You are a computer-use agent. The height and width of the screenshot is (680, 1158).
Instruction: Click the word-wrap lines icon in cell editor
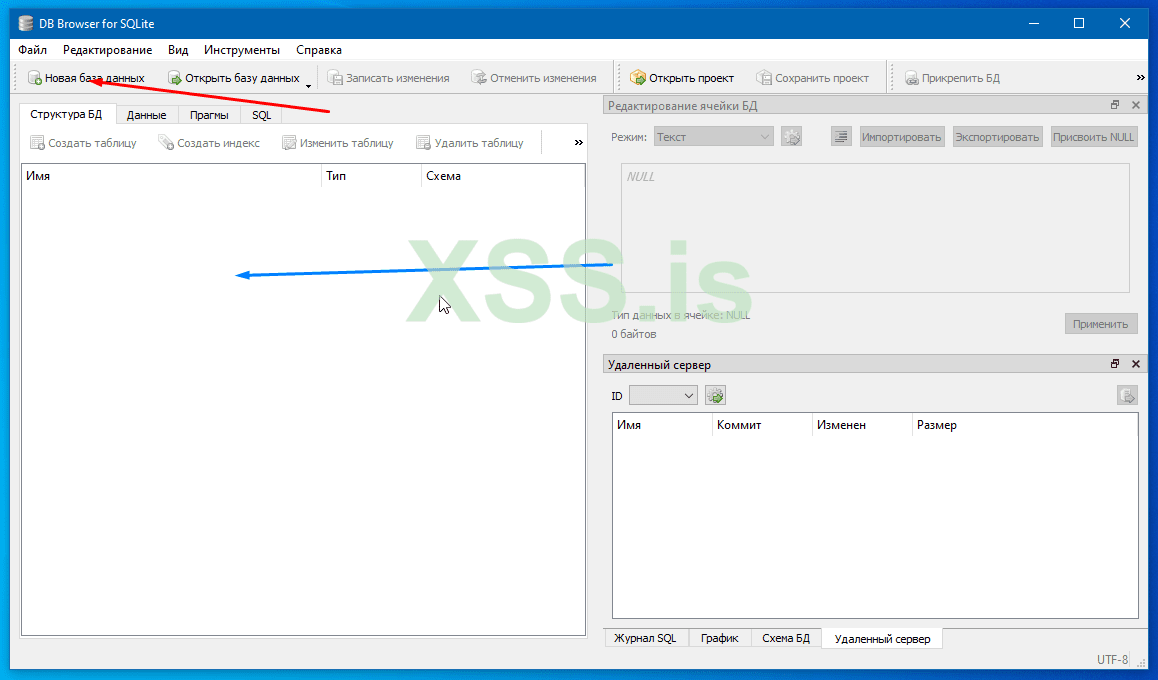[x=841, y=137]
